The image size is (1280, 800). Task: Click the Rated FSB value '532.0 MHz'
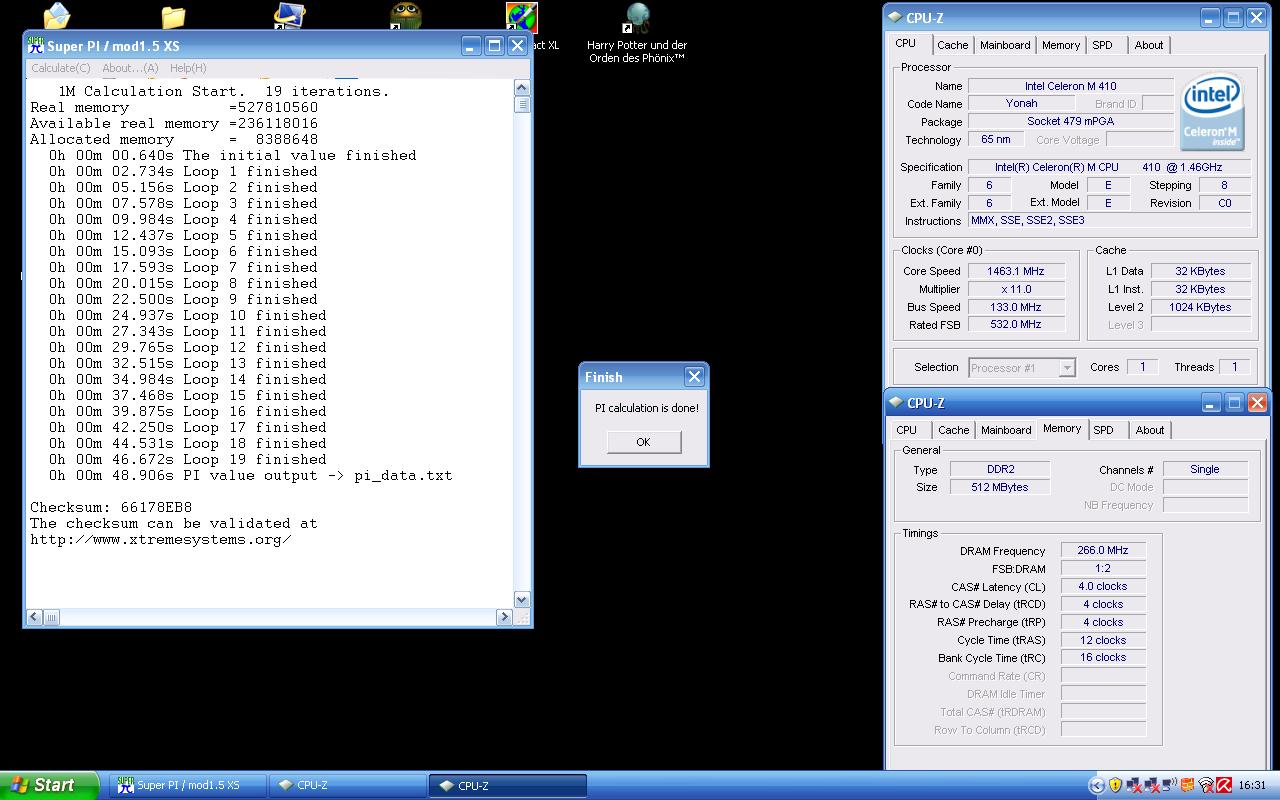1015,325
